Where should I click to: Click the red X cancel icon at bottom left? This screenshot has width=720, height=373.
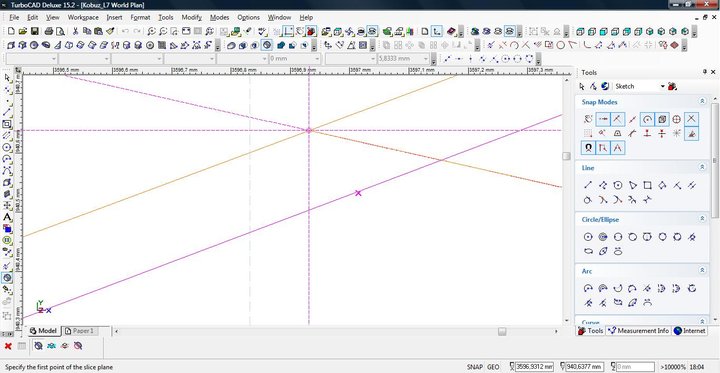(8, 346)
